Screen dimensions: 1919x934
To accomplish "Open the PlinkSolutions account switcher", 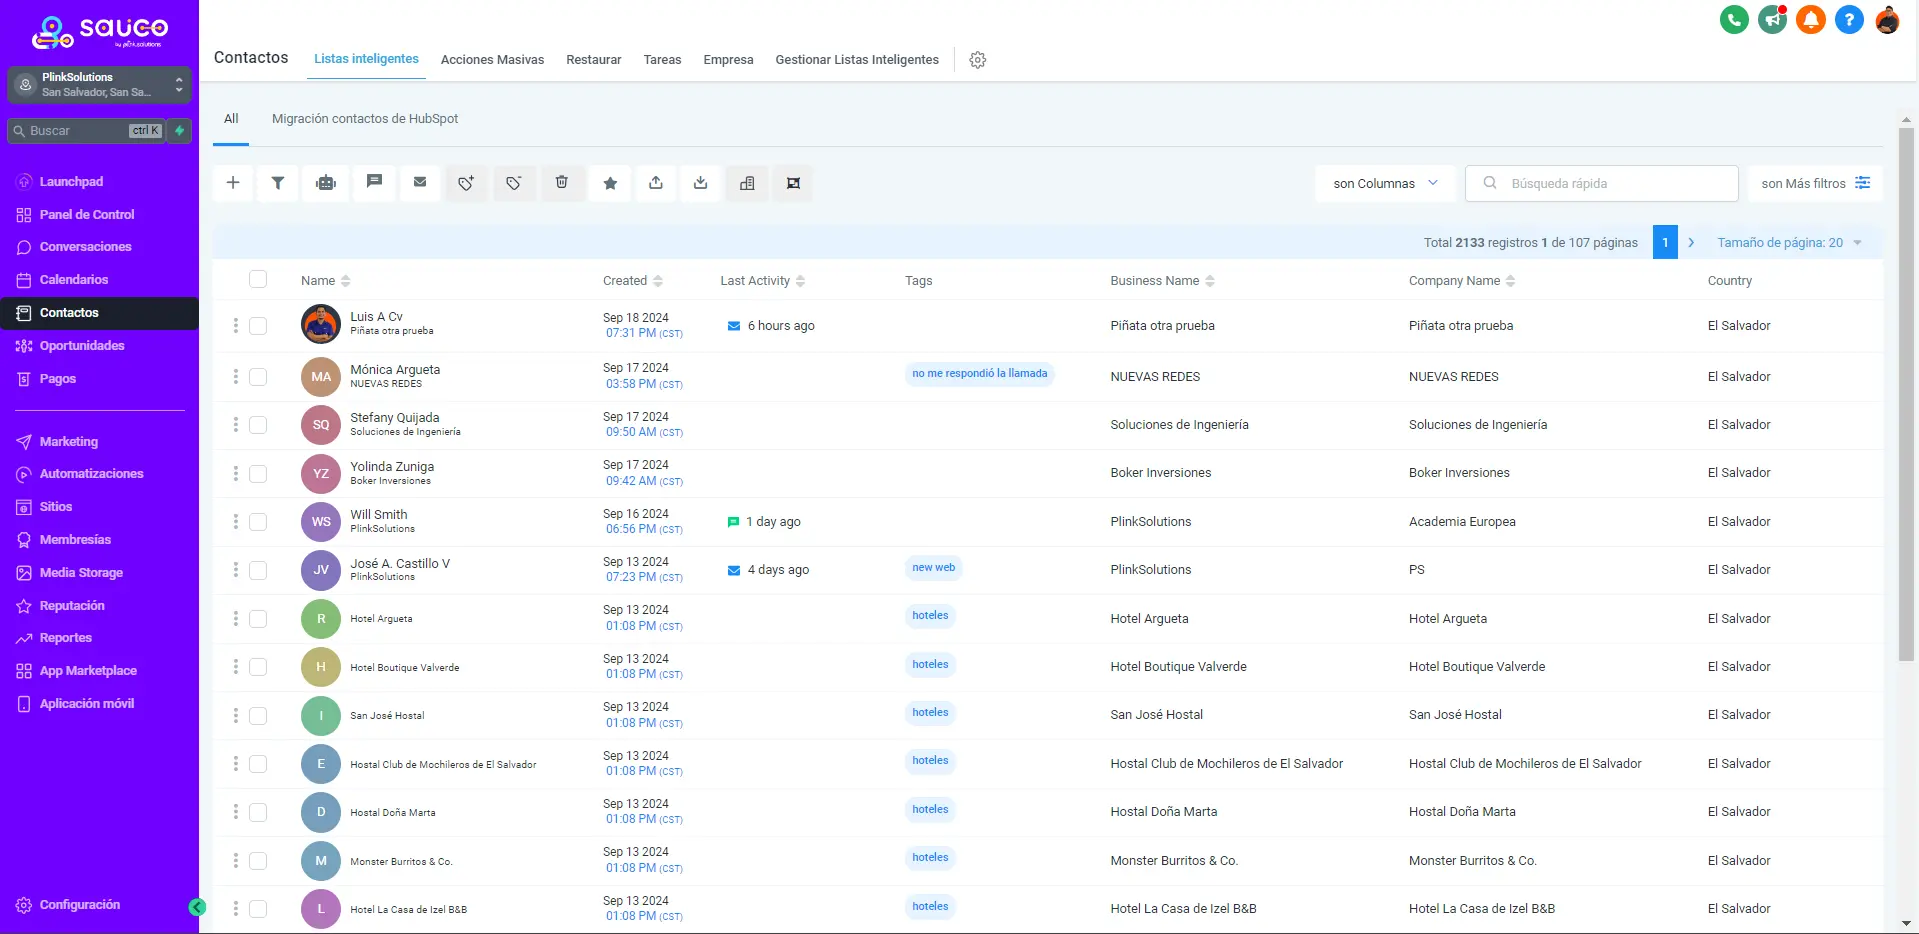I will (99, 85).
